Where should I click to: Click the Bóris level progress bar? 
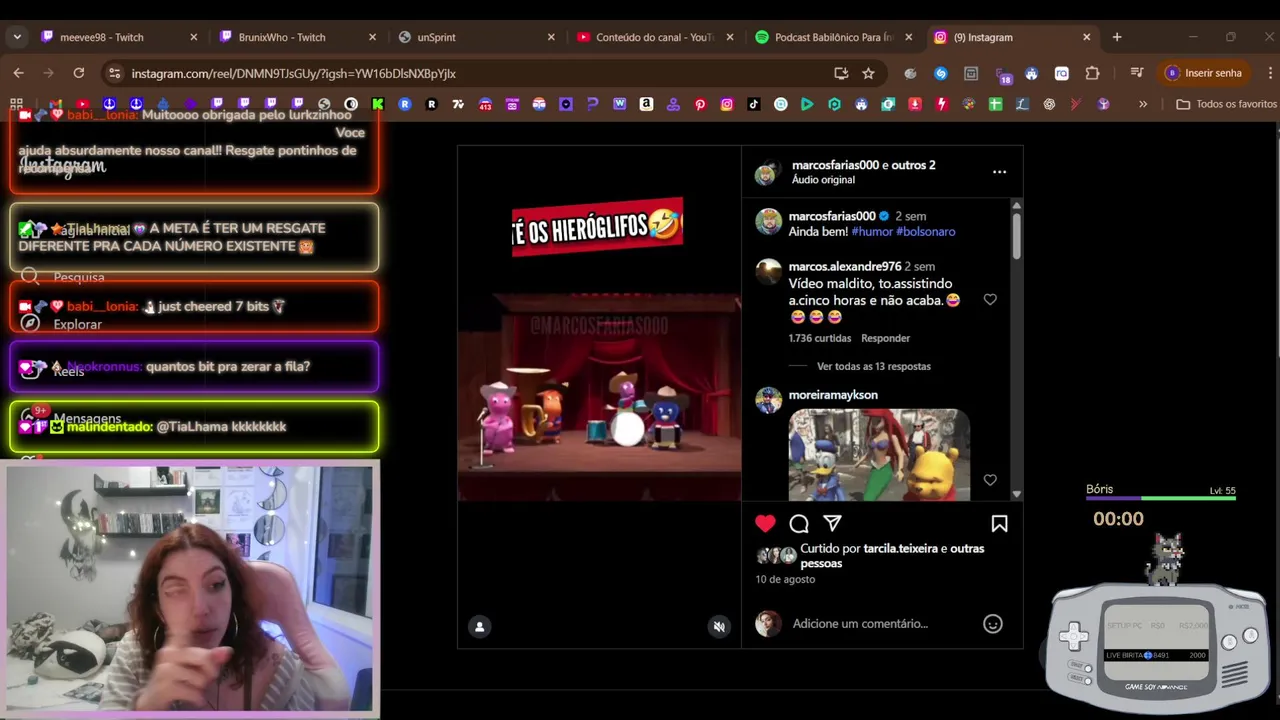click(1161, 498)
